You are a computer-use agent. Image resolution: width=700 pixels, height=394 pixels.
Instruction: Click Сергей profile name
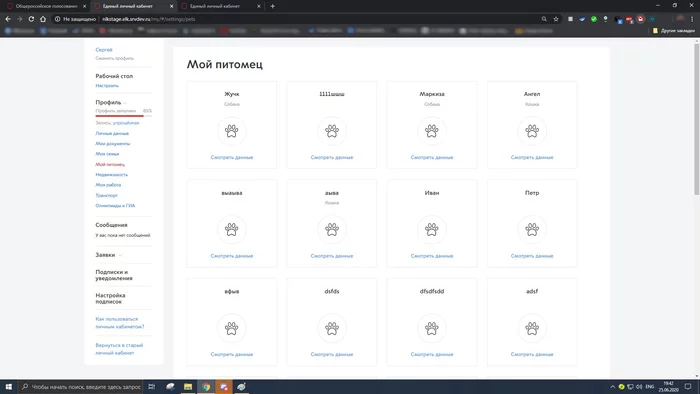coord(104,50)
